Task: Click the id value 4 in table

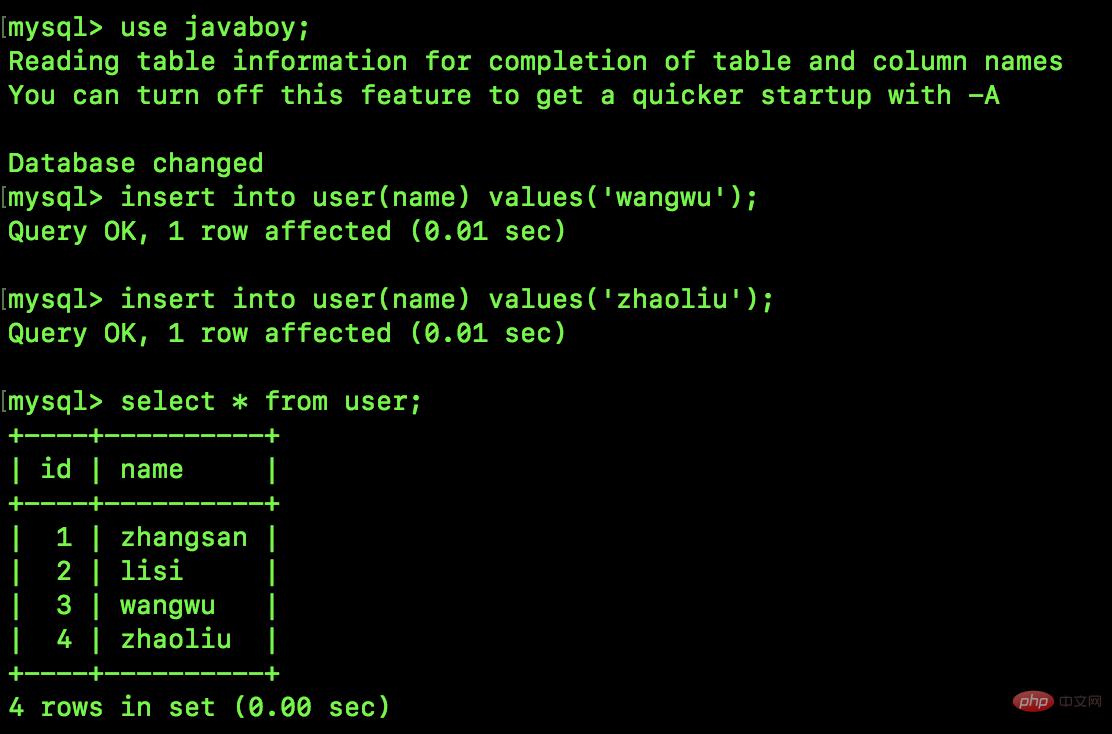Action: point(64,639)
